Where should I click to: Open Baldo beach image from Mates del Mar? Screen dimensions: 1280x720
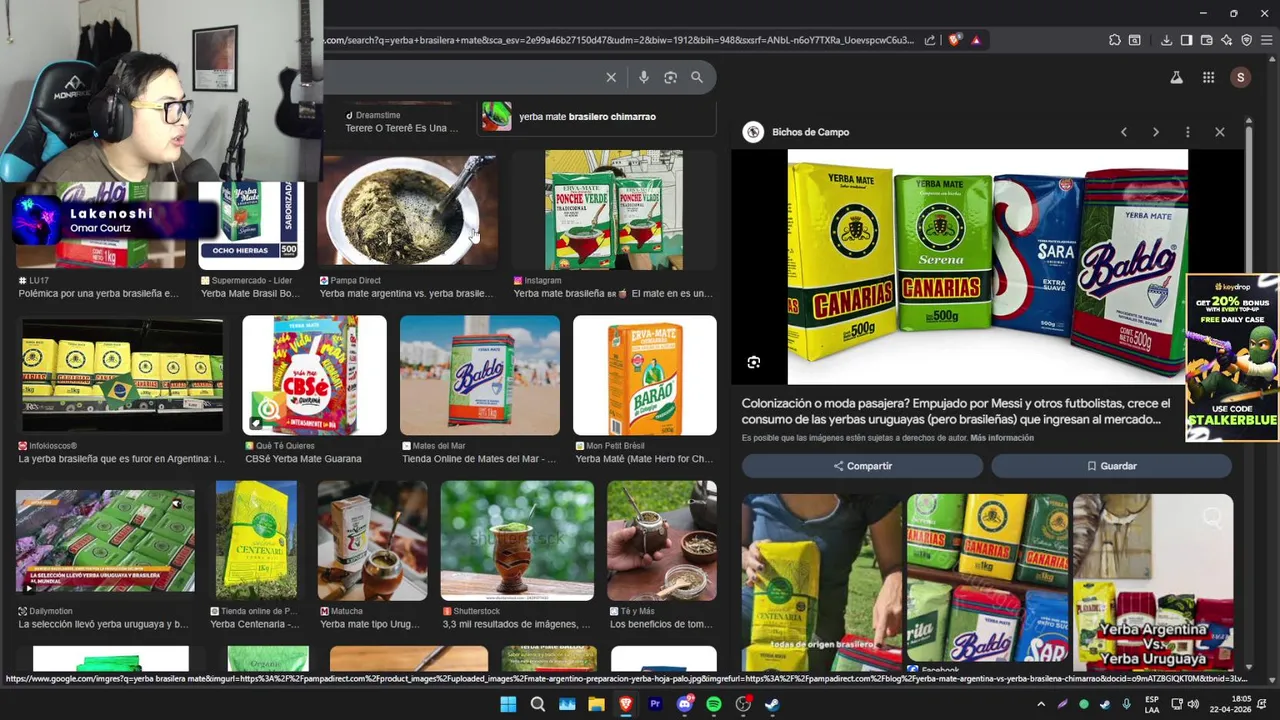tap(480, 375)
